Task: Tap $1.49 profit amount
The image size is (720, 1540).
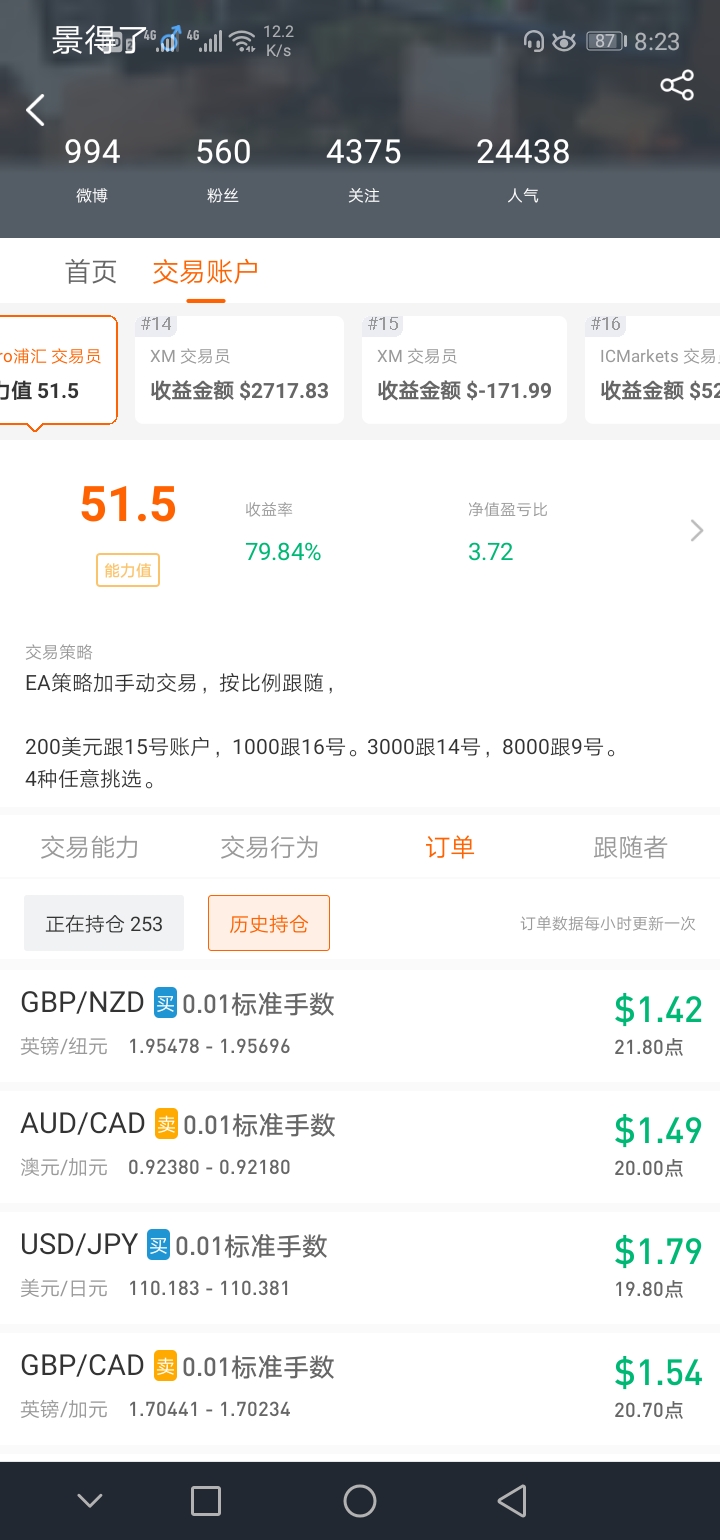Action: [658, 1130]
